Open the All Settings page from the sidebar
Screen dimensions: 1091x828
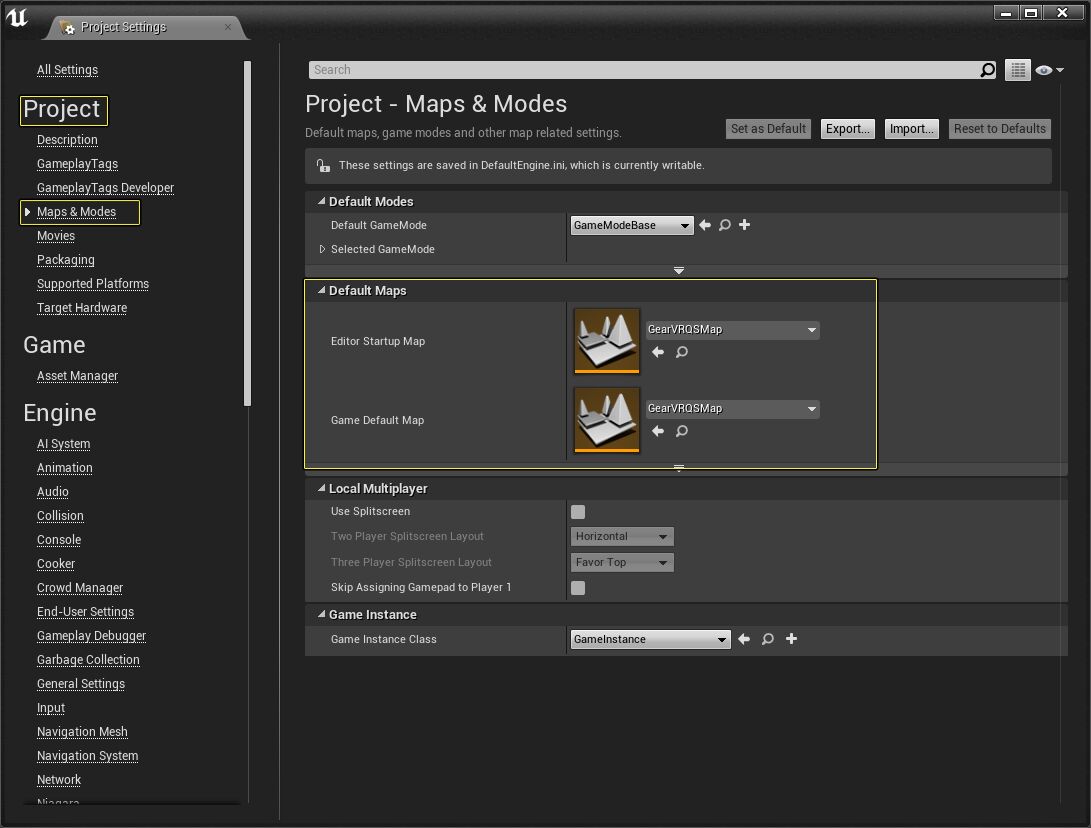click(x=67, y=70)
